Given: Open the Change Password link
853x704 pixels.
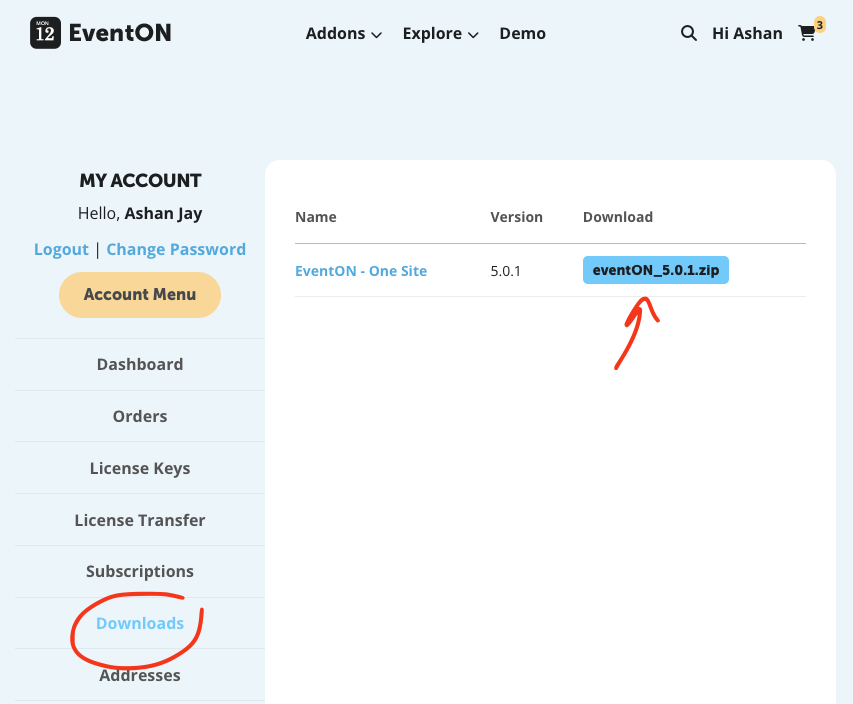Looking at the screenshot, I should [x=176, y=250].
